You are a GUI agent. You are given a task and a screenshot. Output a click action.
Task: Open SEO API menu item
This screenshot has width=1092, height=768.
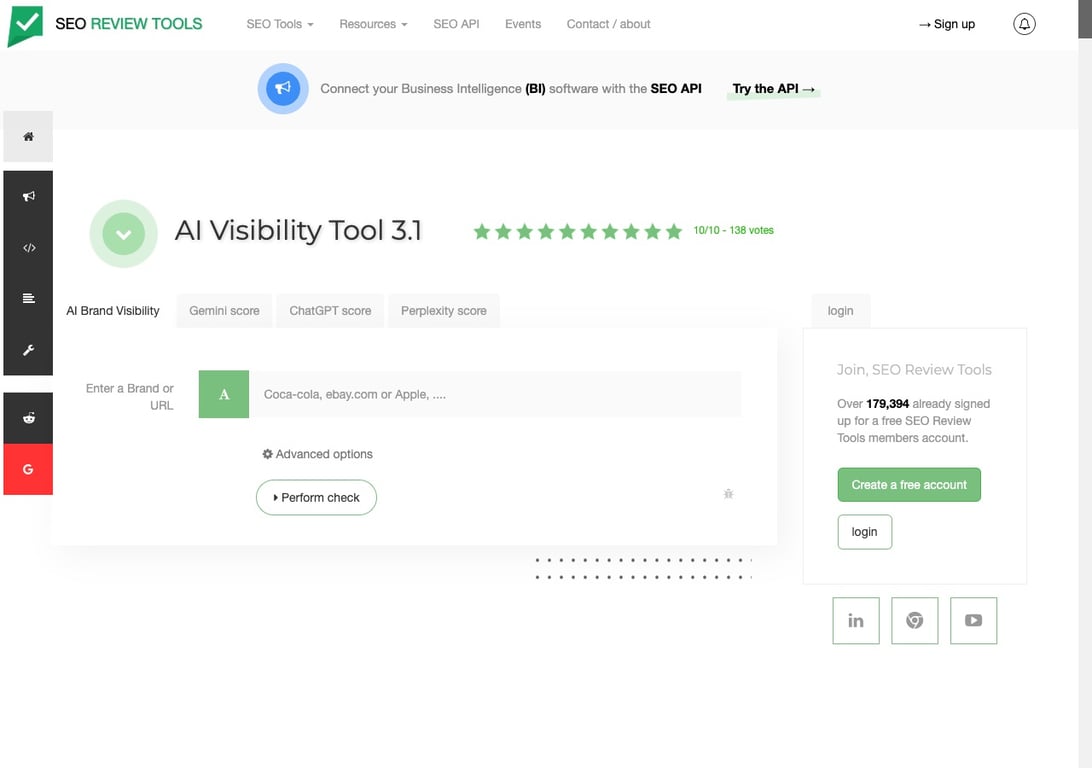tap(456, 24)
